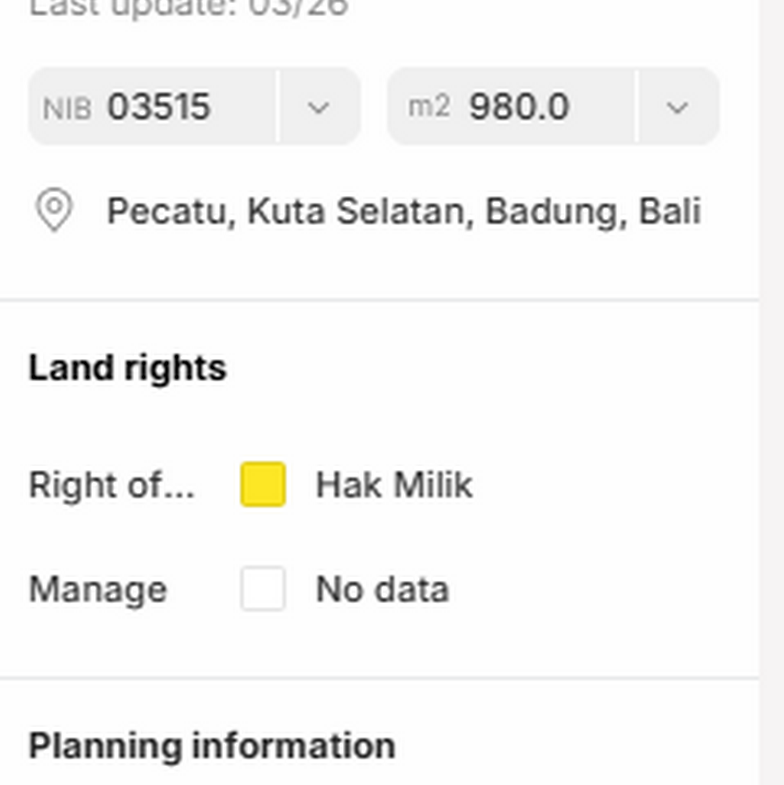Viewport: 784px width, 785px height.
Task: Click the truncated "Right of..." label
Action: (111, 485)
